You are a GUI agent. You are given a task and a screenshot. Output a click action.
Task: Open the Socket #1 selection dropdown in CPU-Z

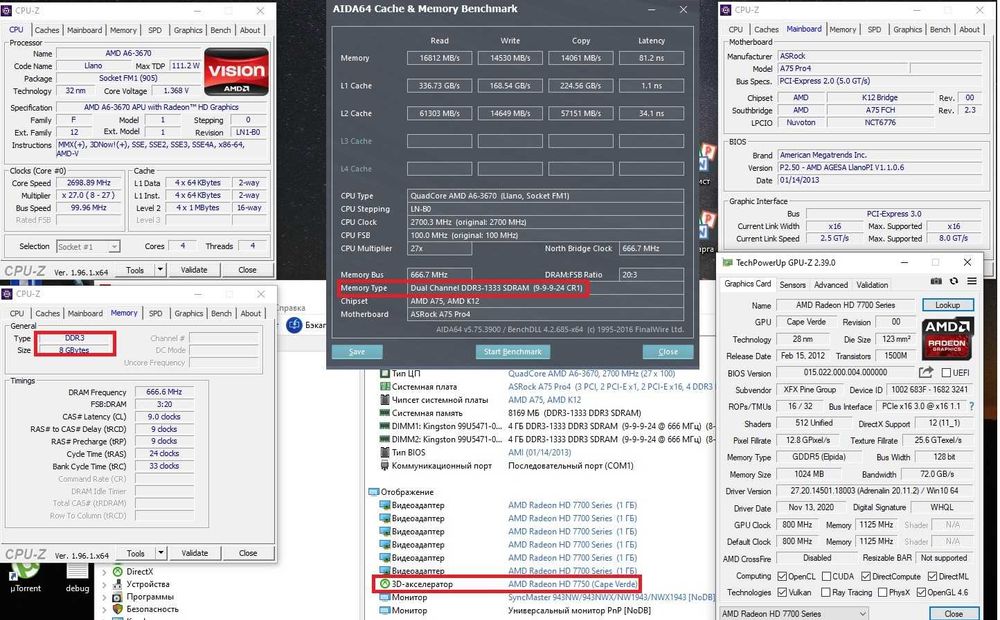87,246
